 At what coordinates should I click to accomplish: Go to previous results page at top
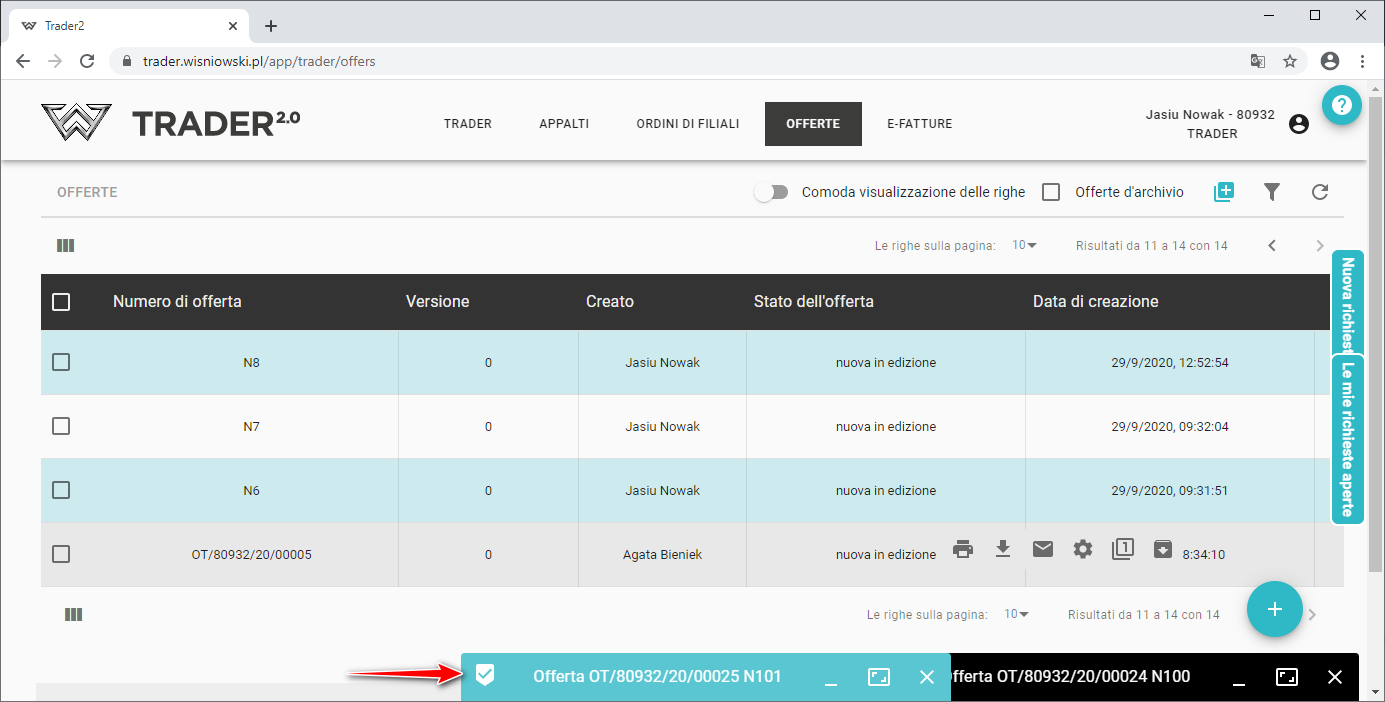click(1272, 245)
